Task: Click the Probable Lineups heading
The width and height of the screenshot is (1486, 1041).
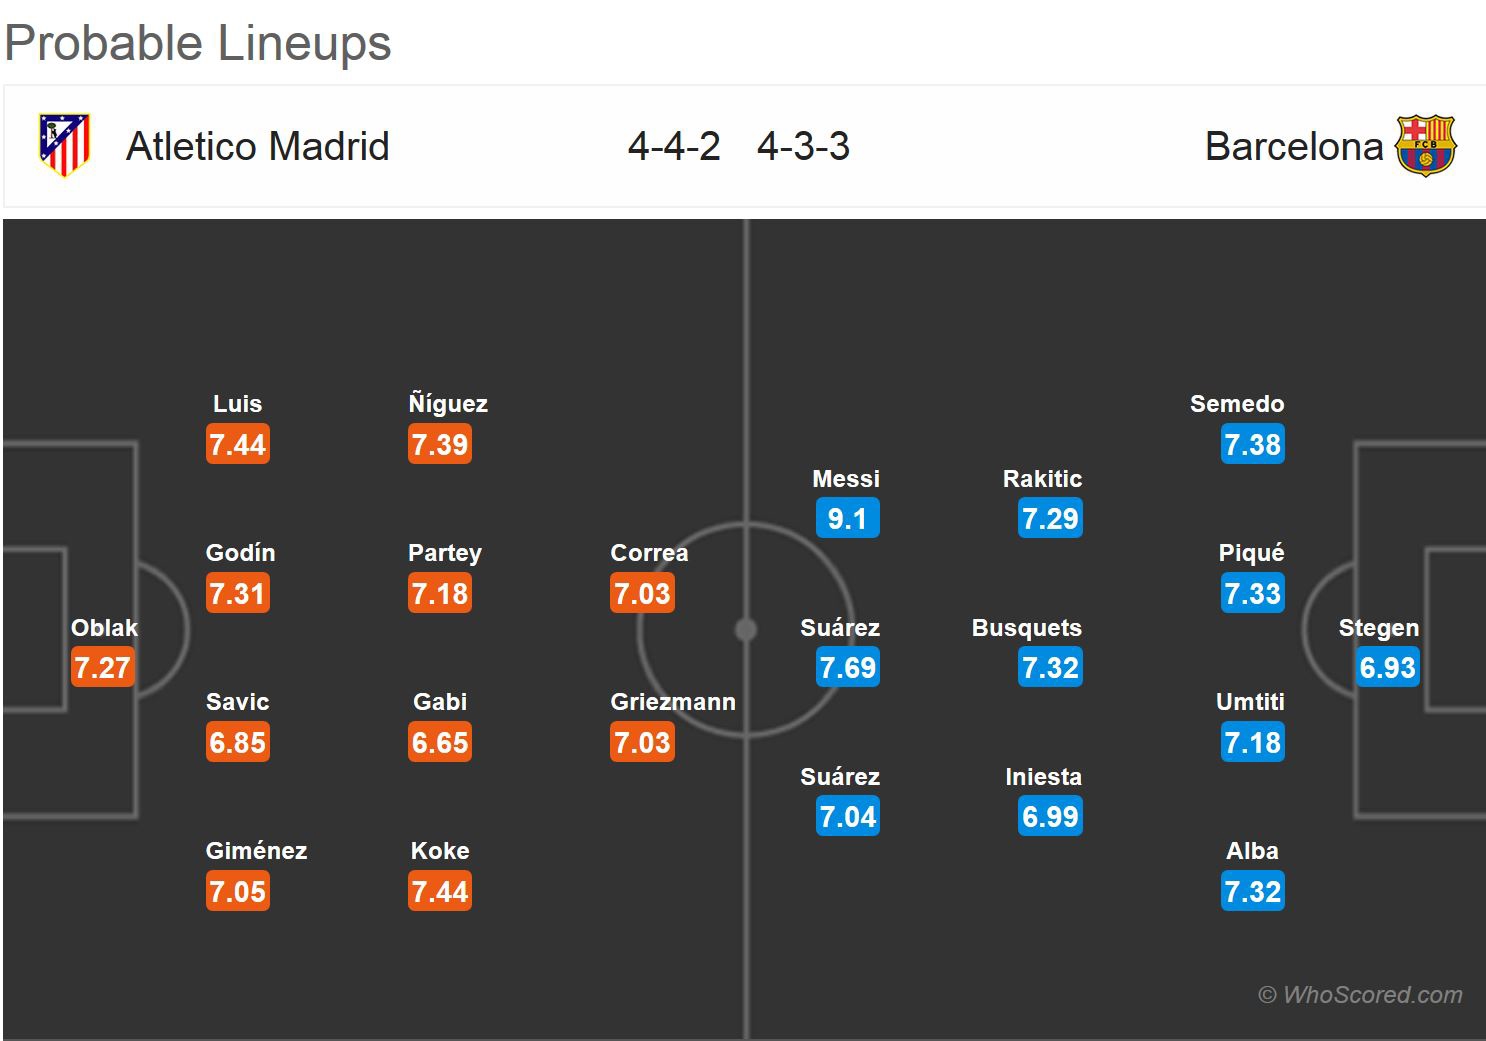Action: pyautogui.click(x=198, y=43)
